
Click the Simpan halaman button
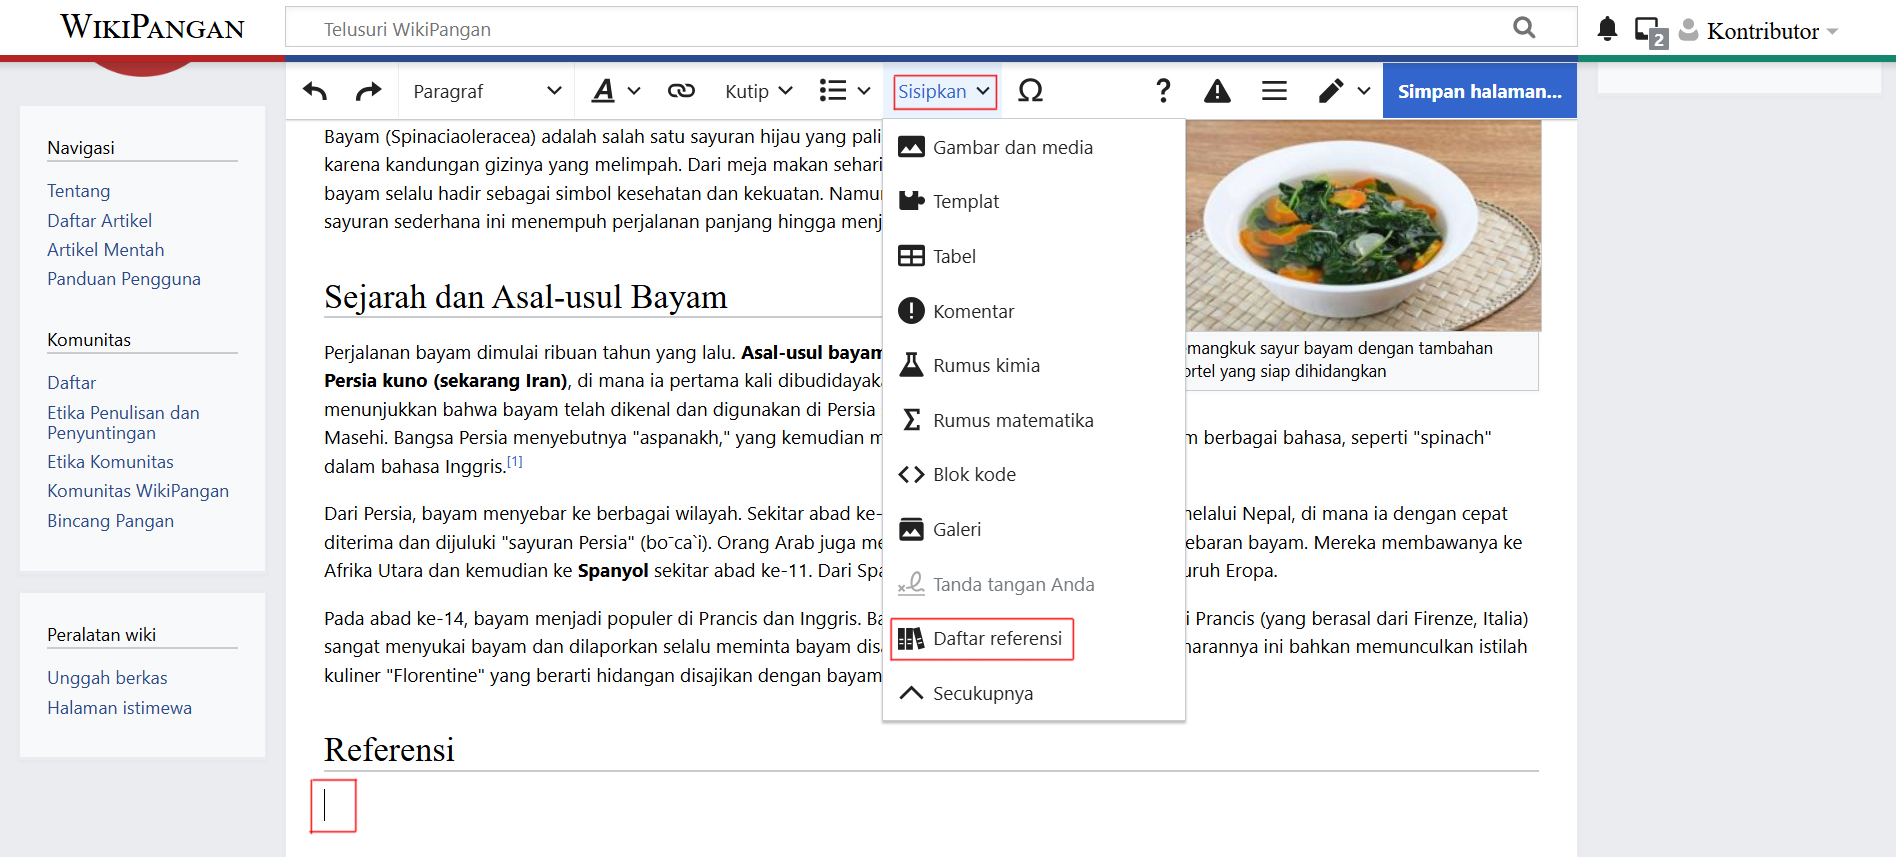pyautogui.click(x=1479, y=91)
